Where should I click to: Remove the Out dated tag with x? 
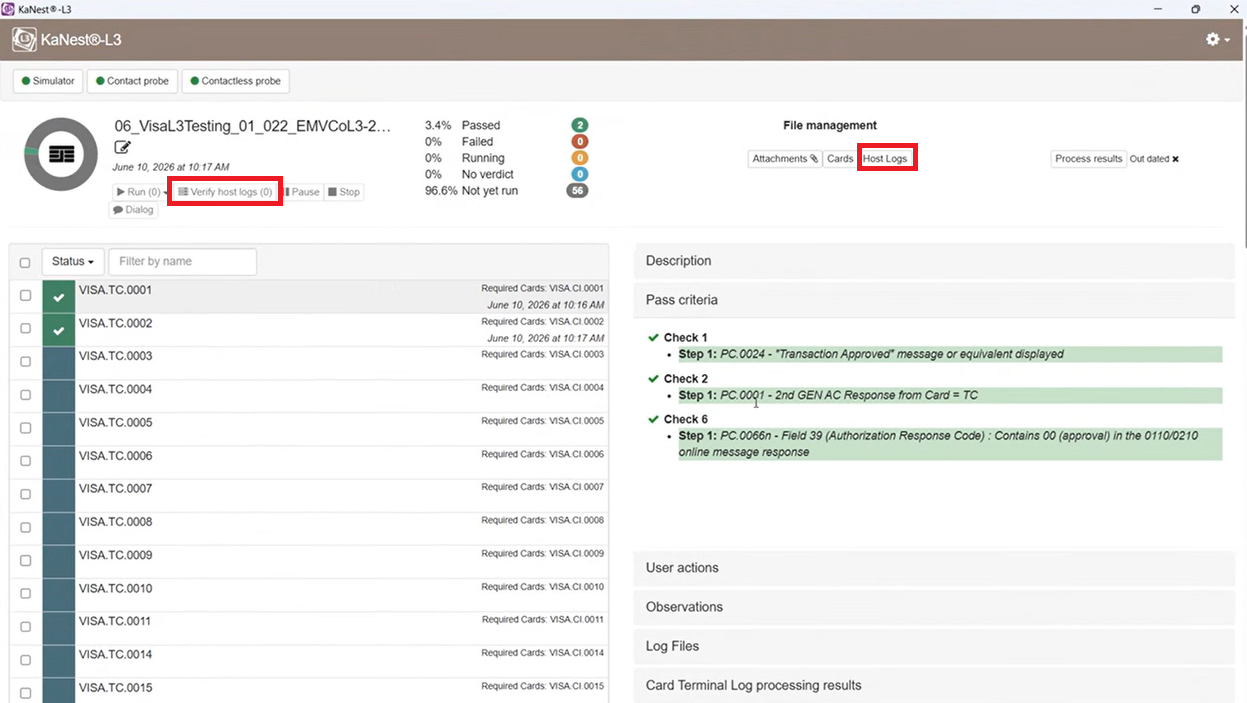[x=1175, y=159]
